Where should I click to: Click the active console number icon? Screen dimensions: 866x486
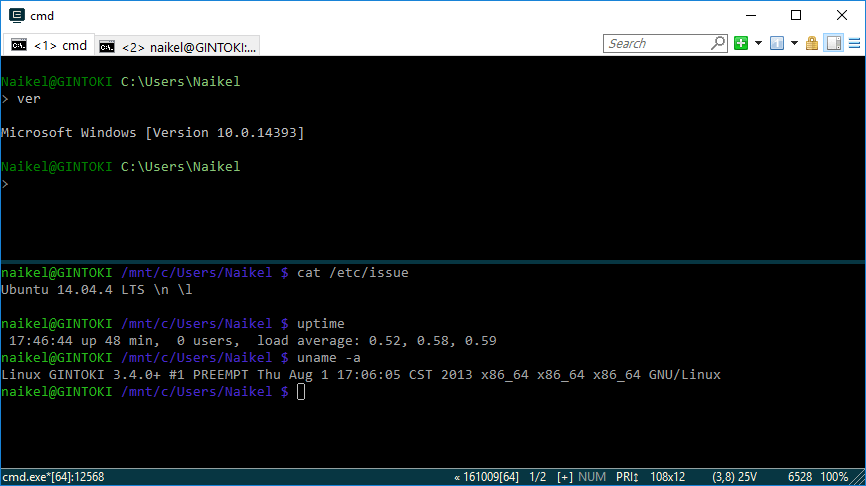(x=778, y=44)
